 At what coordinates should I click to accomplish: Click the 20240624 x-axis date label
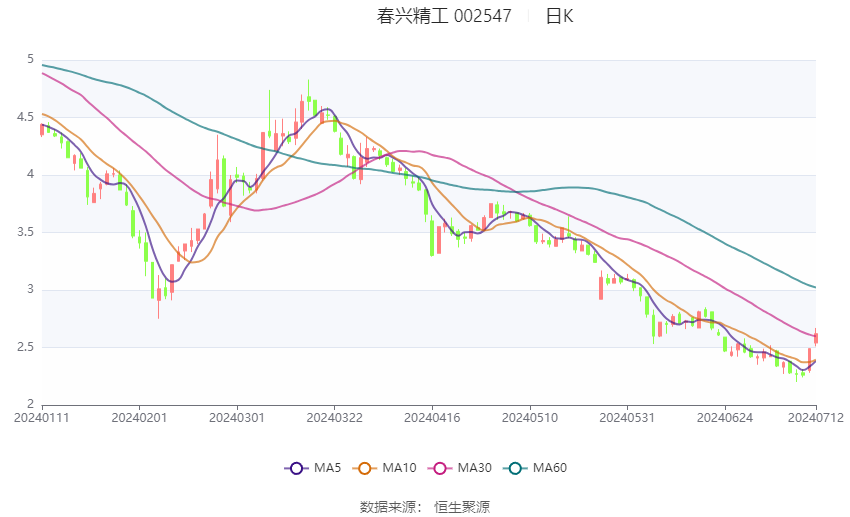(725, 418)
